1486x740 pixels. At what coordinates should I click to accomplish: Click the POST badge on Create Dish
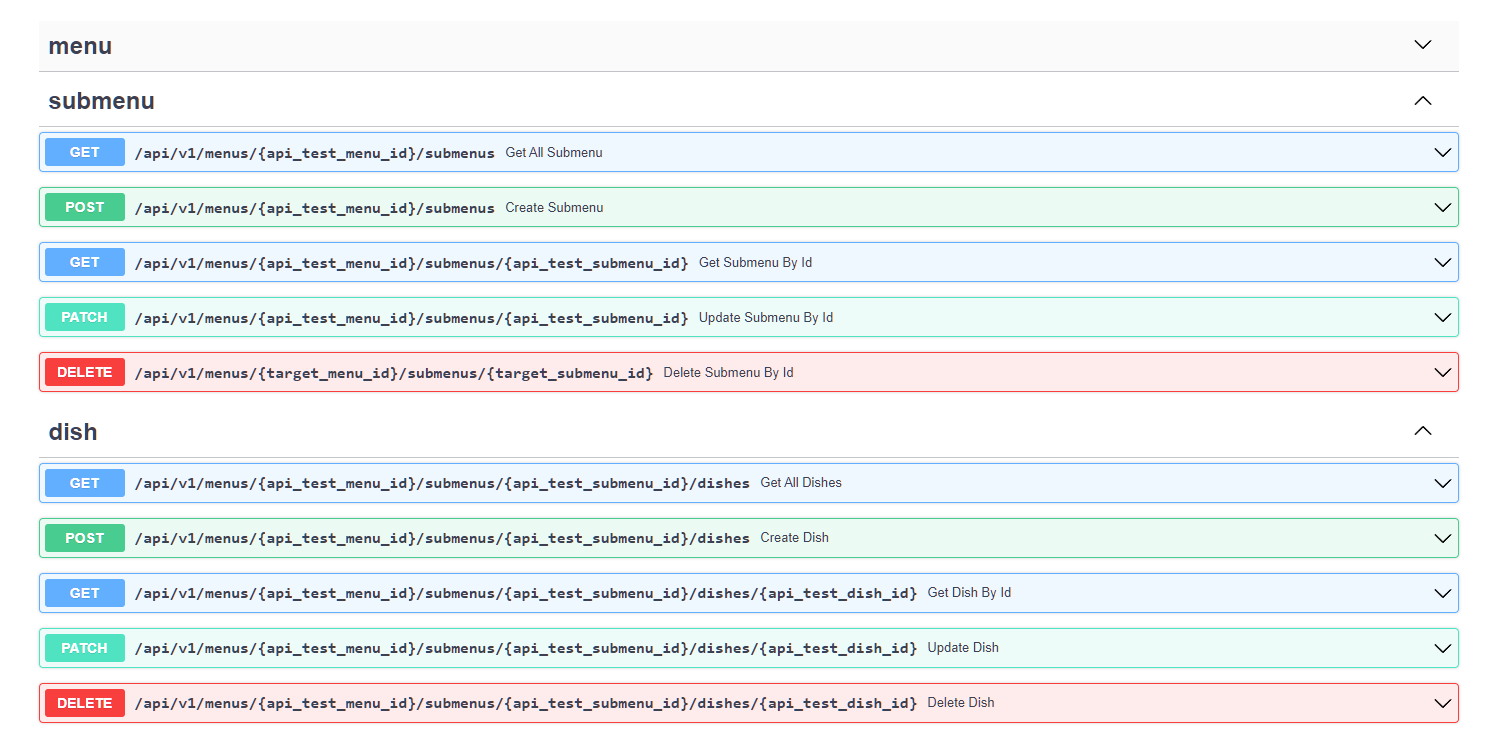click(x=84, y=537)
